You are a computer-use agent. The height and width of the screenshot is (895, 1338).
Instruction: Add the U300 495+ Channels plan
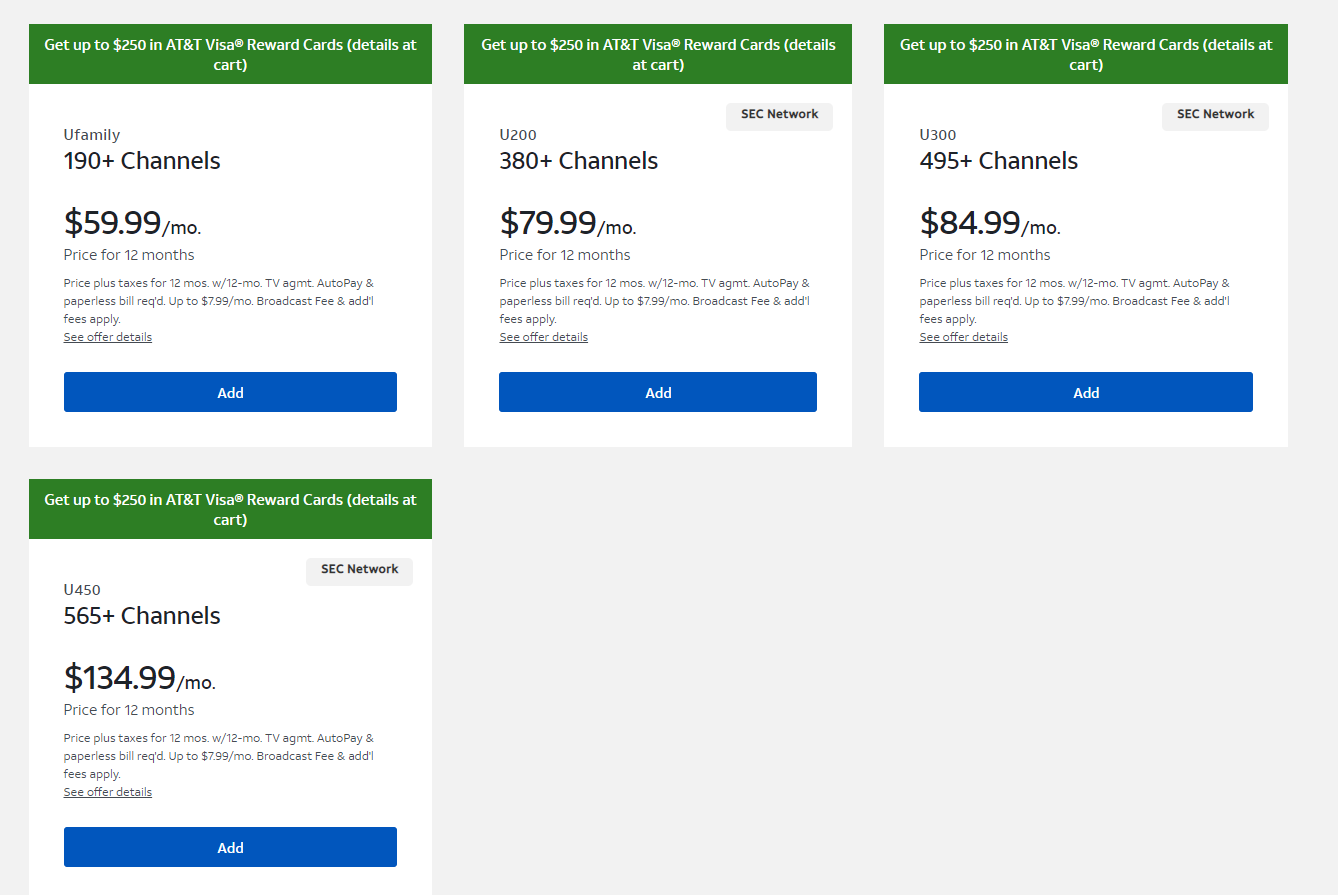pyautogui.click(x=1085, y=392)
